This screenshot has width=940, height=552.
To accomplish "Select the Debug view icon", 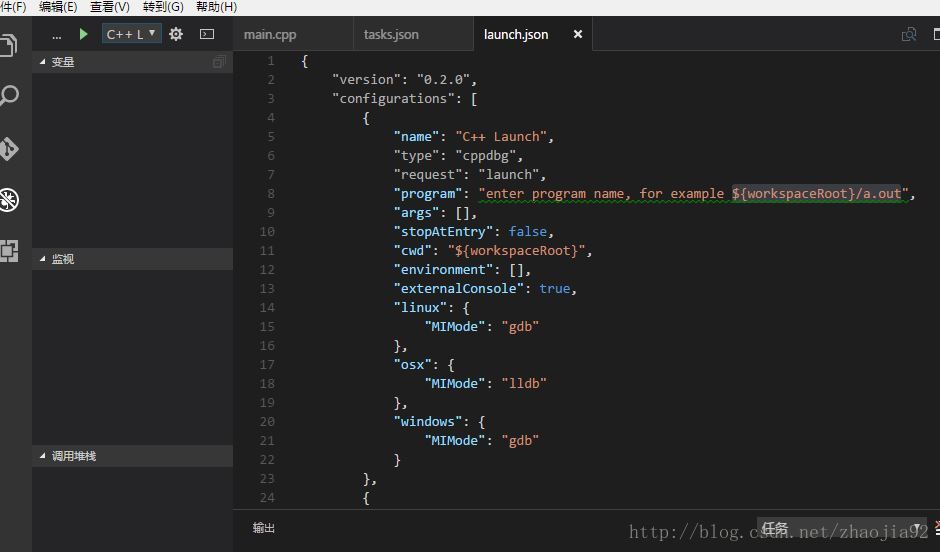I will click(x=9, y=200).
